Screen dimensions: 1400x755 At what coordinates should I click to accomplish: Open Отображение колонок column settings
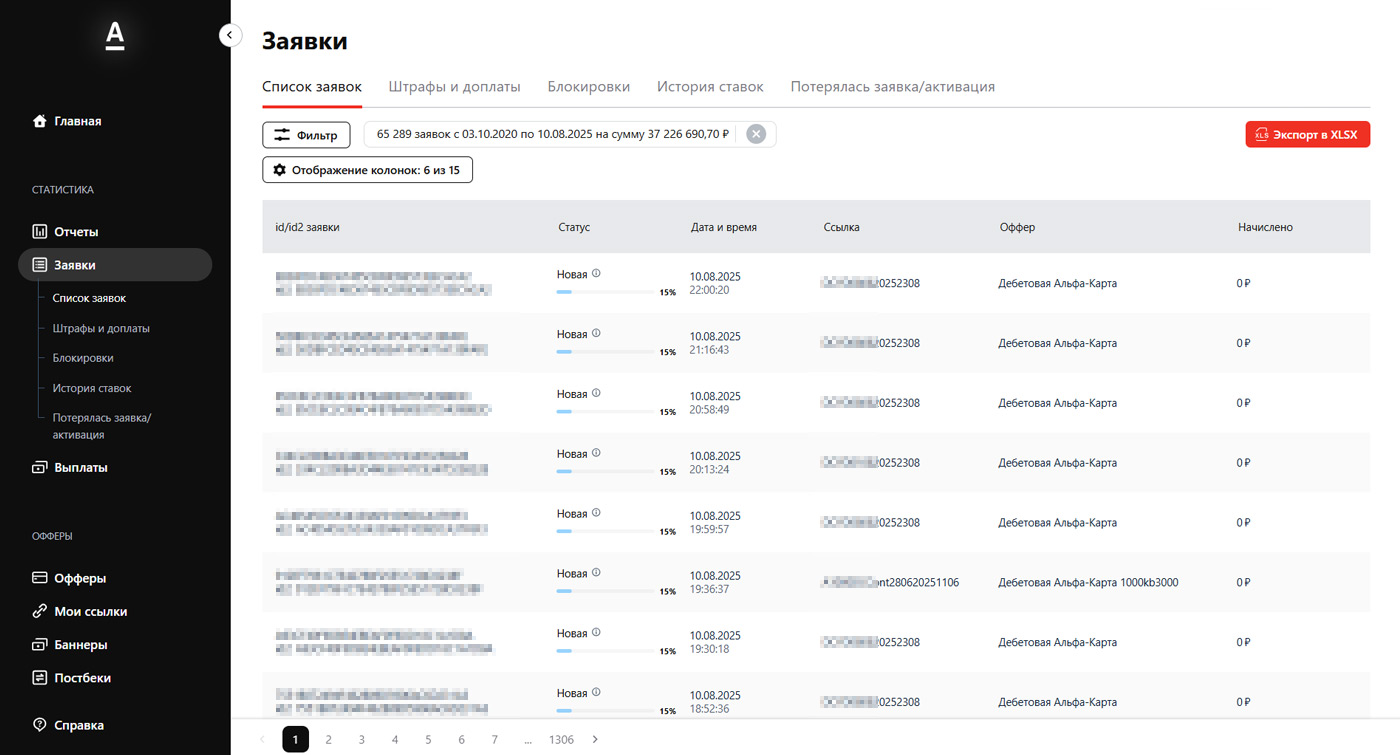tap(367, 170)
